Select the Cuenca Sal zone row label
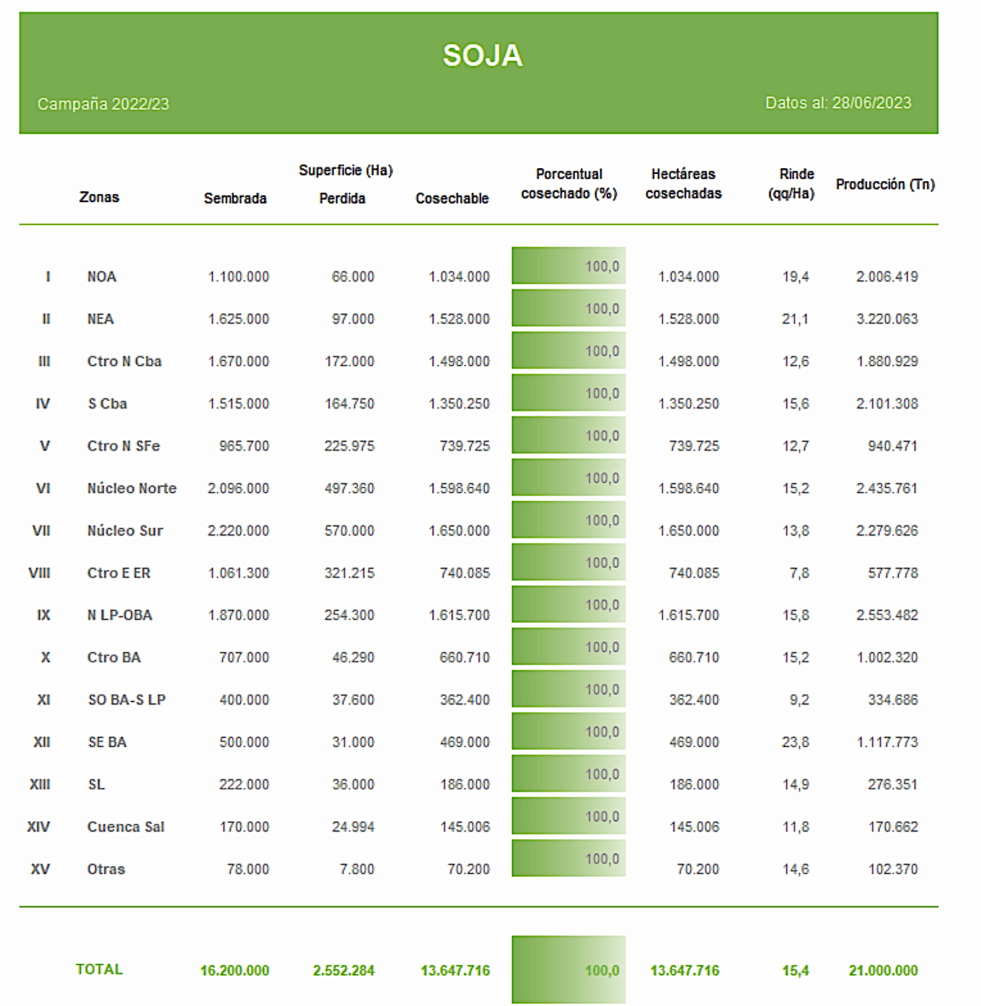The image size is (981, 1006). coord(126,827)
